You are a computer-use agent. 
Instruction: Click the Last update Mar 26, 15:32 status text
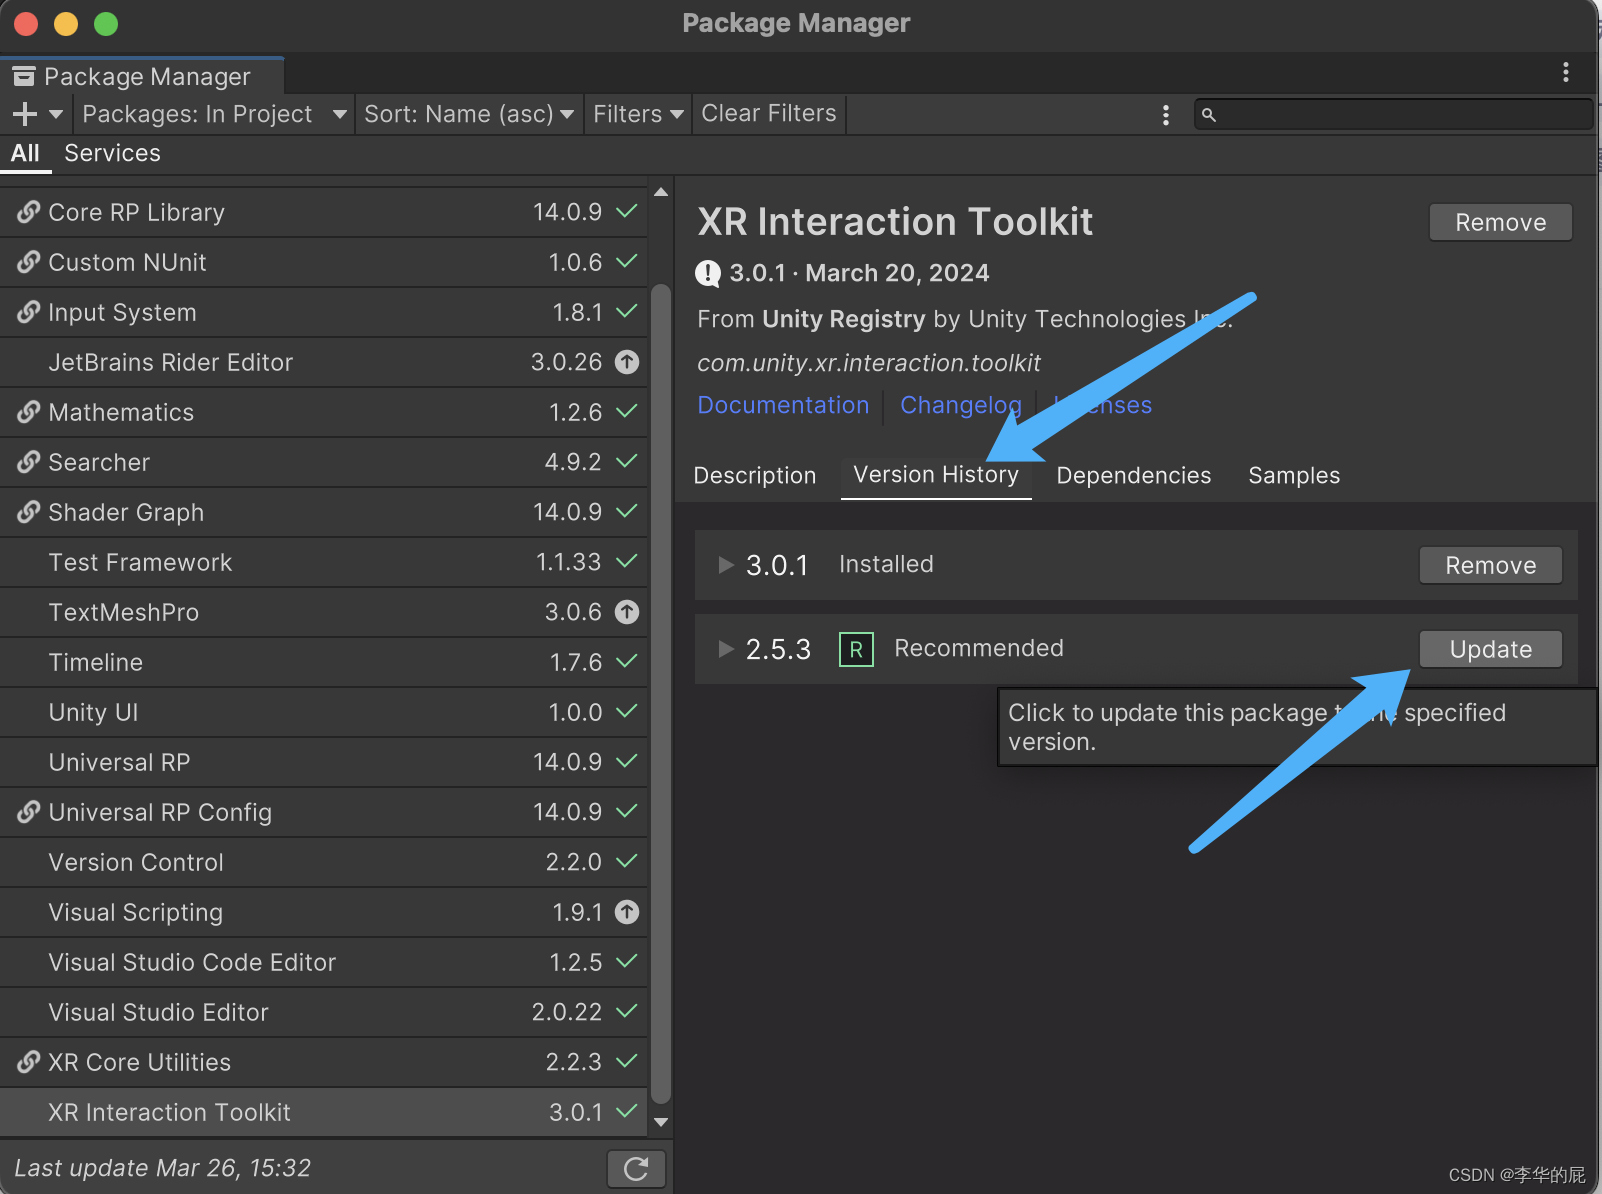(x=163, y=1168)
